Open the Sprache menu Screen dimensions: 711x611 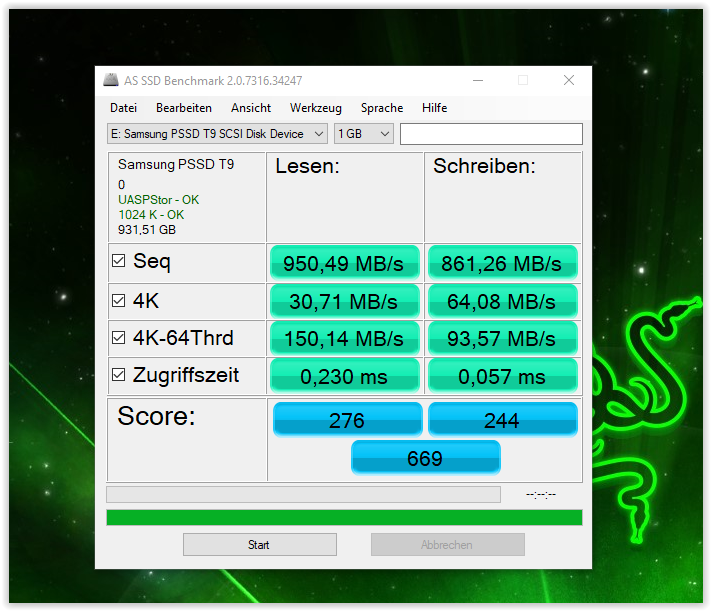(x=382, y=108)
